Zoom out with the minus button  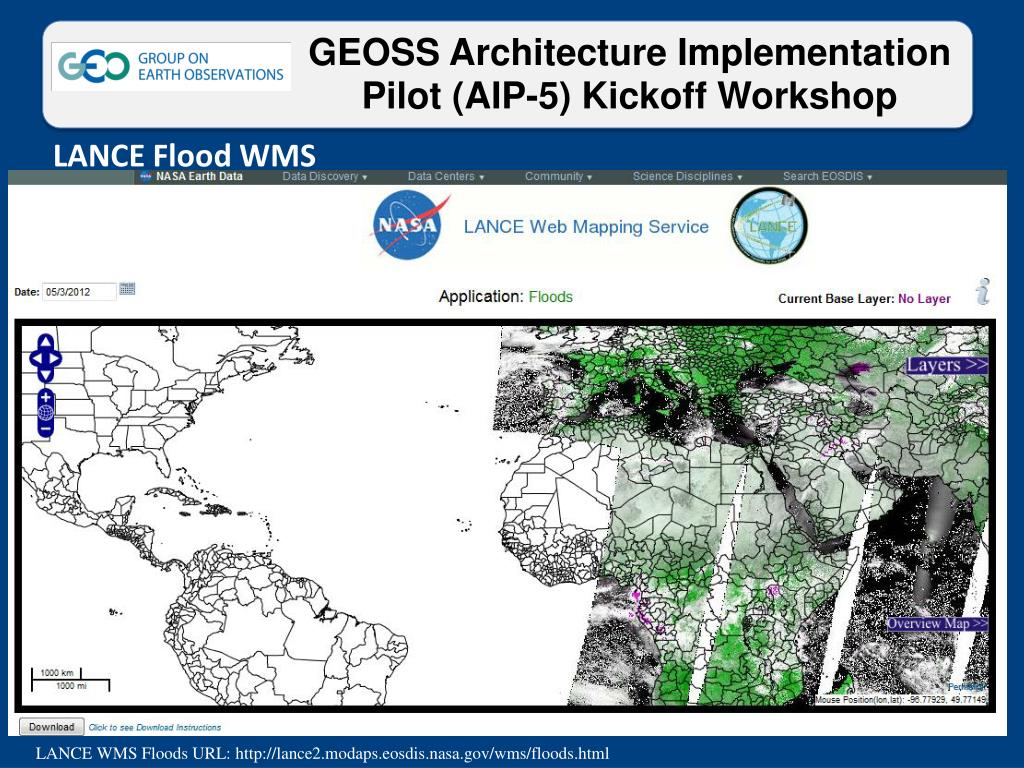pos(45,429)
